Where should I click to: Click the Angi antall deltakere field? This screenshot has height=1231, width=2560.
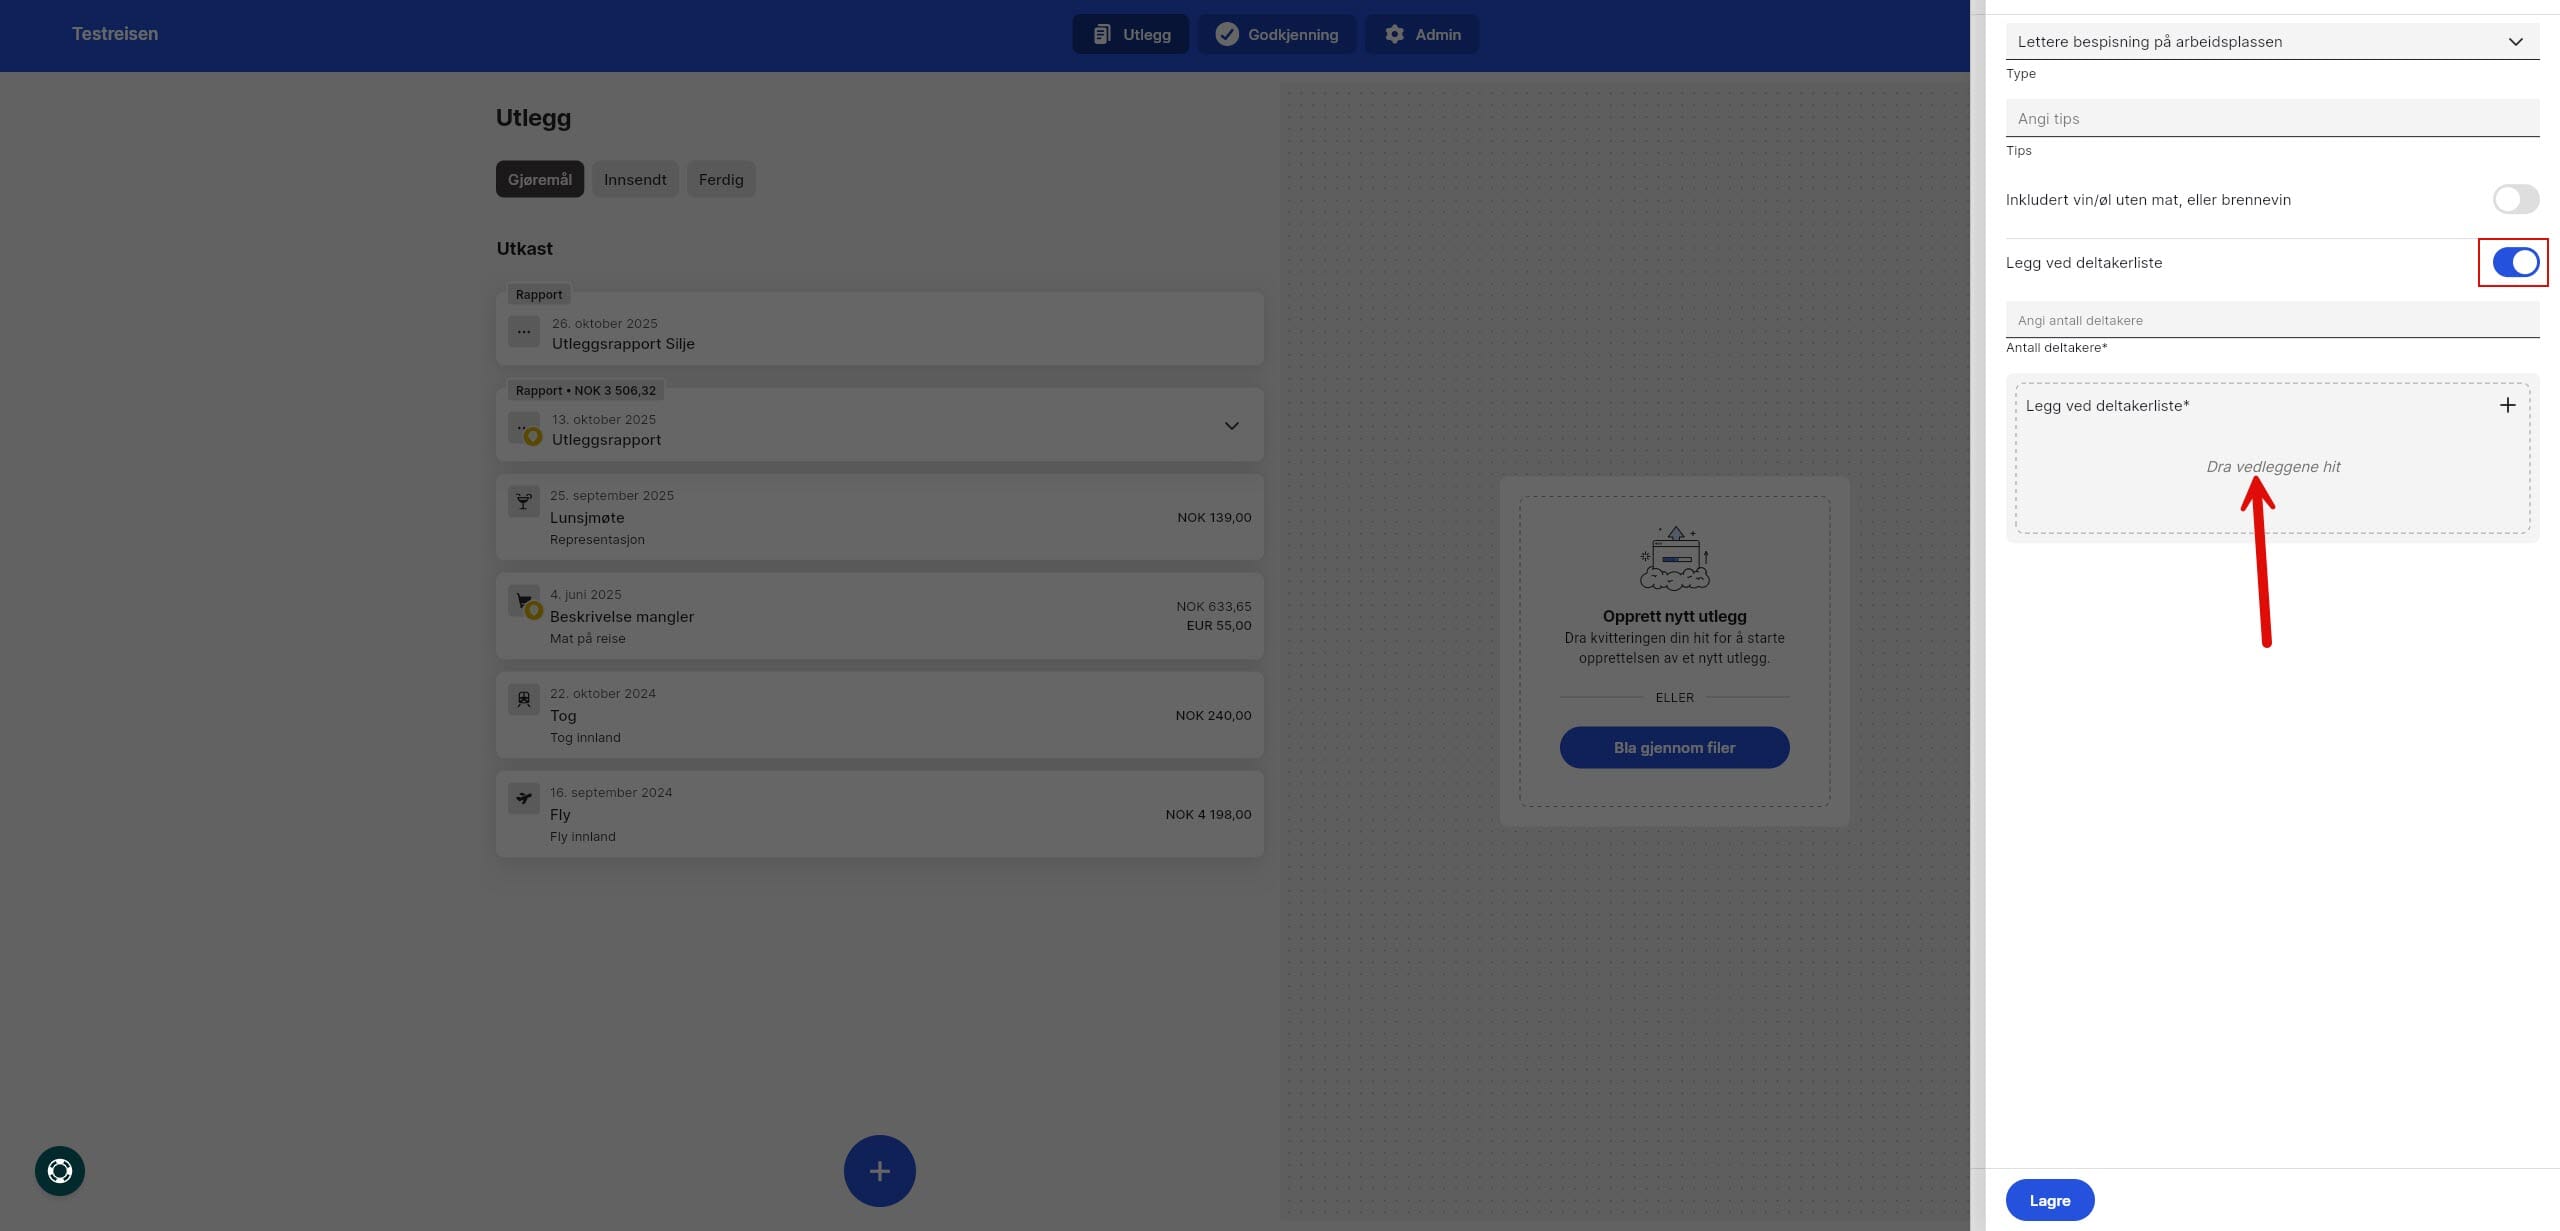pos(2271,321)
